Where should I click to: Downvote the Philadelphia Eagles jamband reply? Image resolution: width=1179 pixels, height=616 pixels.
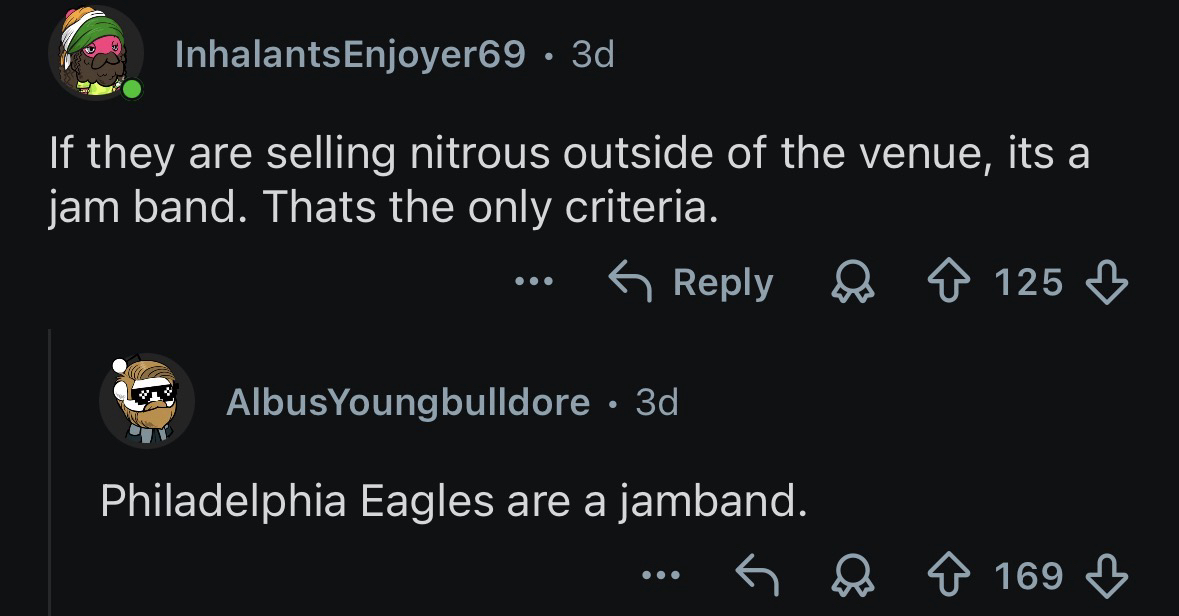[x=1107, y=575]
